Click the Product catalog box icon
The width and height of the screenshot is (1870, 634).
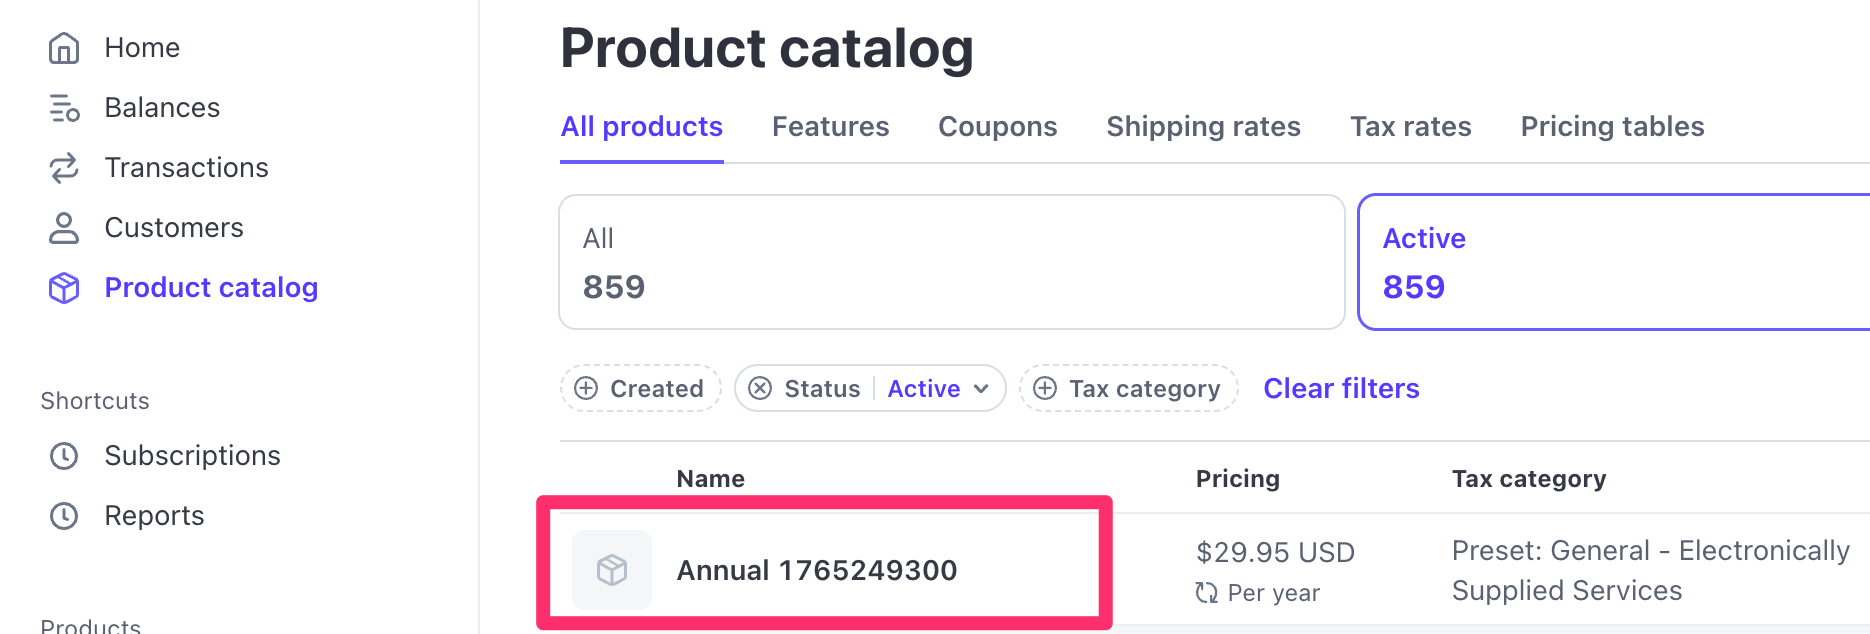(64, 288)
